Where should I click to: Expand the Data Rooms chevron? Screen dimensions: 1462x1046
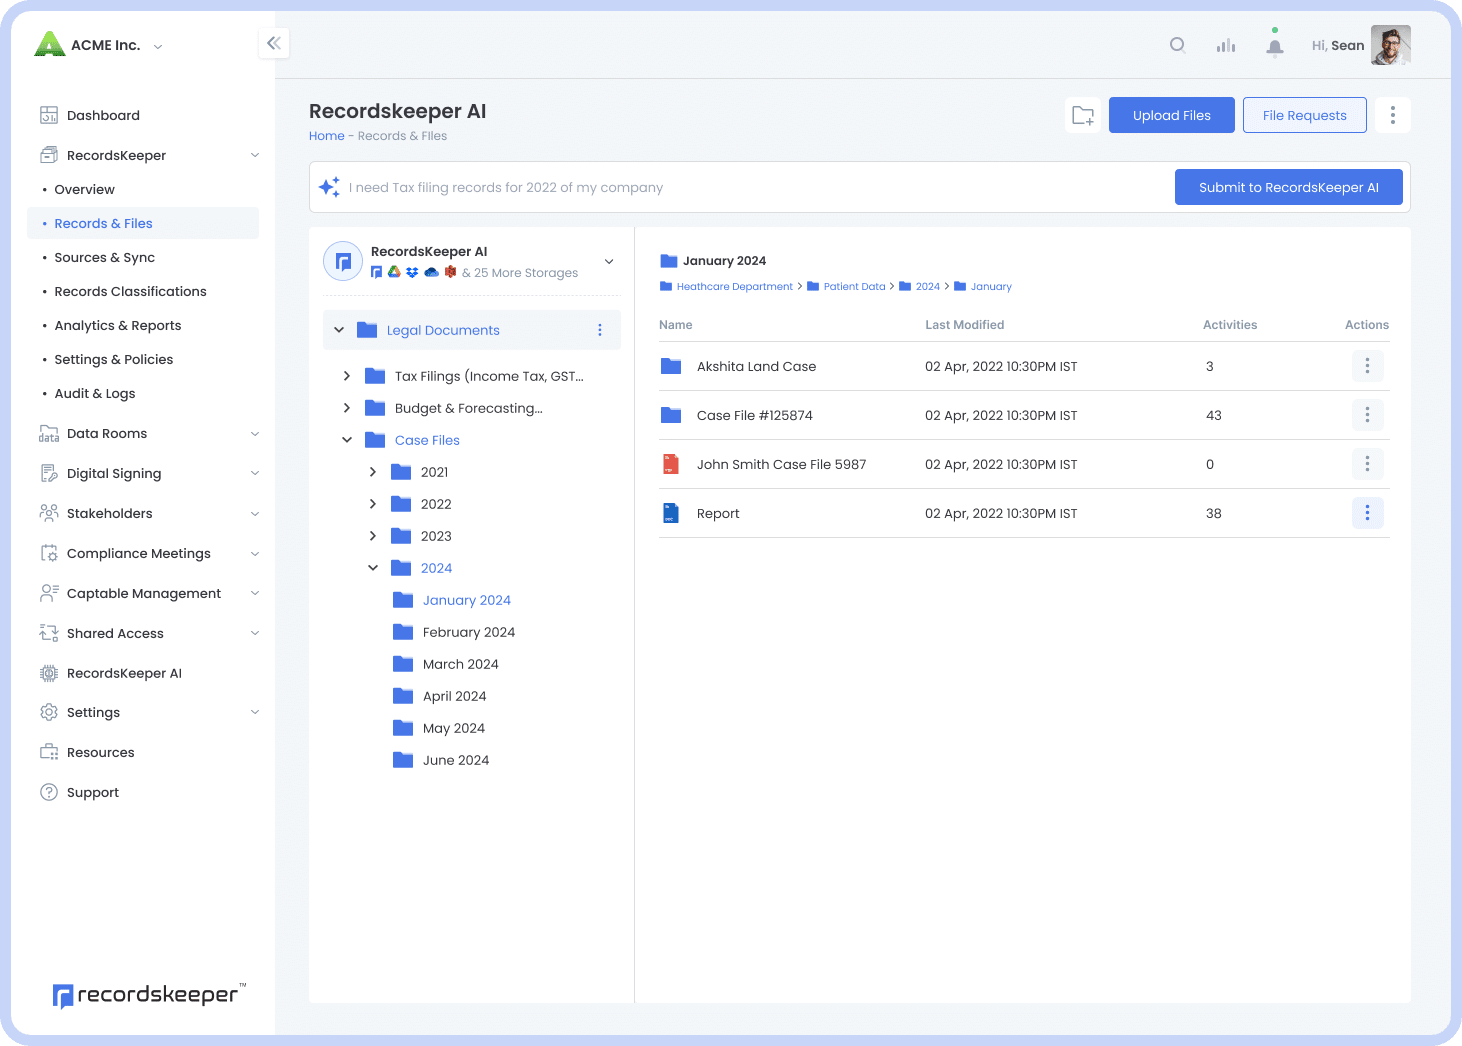[x=255, y=433]
